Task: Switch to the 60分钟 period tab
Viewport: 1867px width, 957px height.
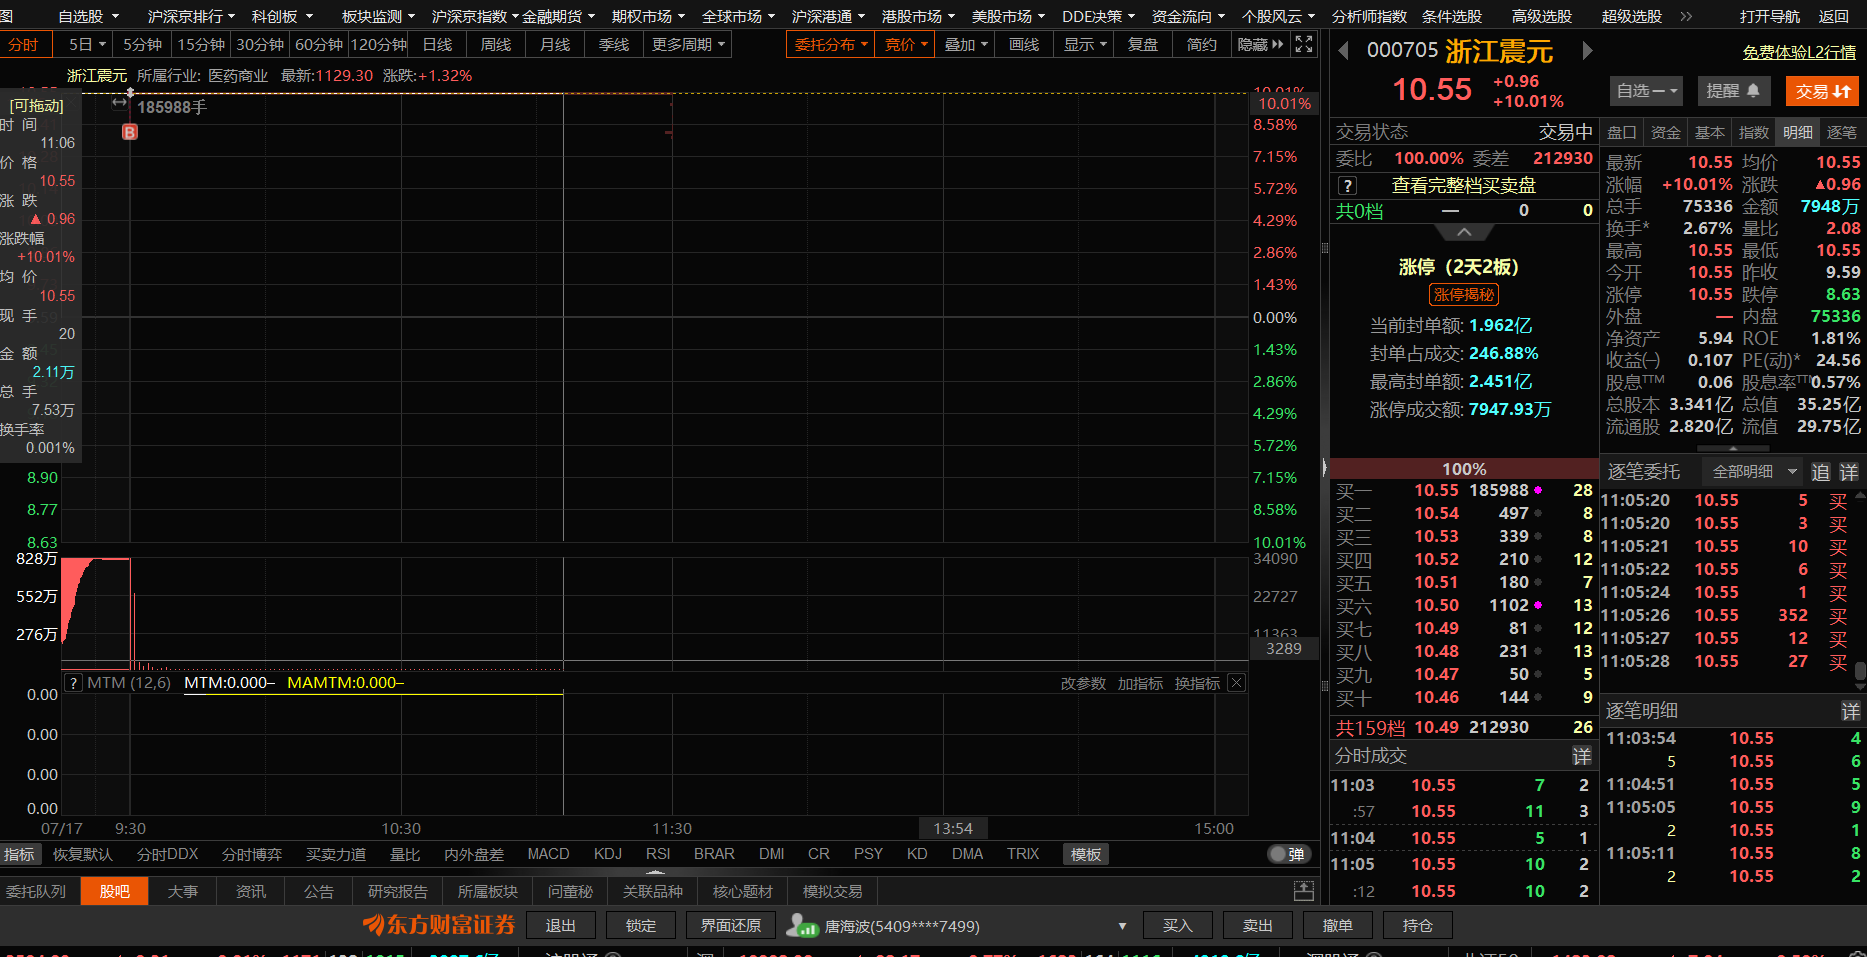Action: 318,44
